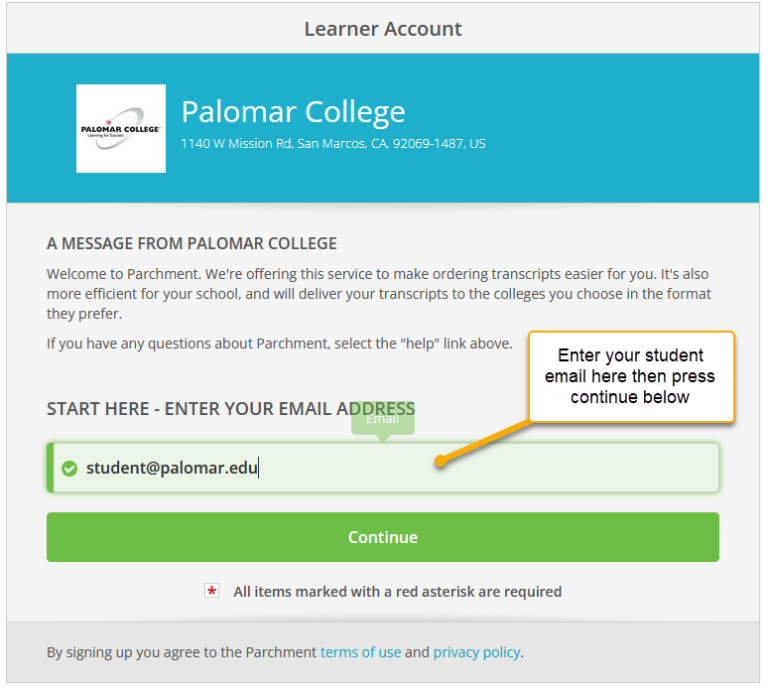Click the green Email tooltip label

(382, 420)
